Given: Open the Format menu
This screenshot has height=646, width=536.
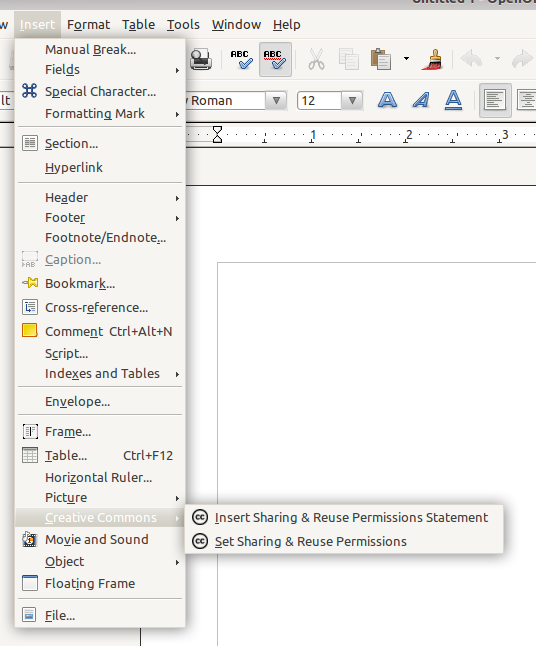Looking at the screenshot, I should [x=88, y=25].
